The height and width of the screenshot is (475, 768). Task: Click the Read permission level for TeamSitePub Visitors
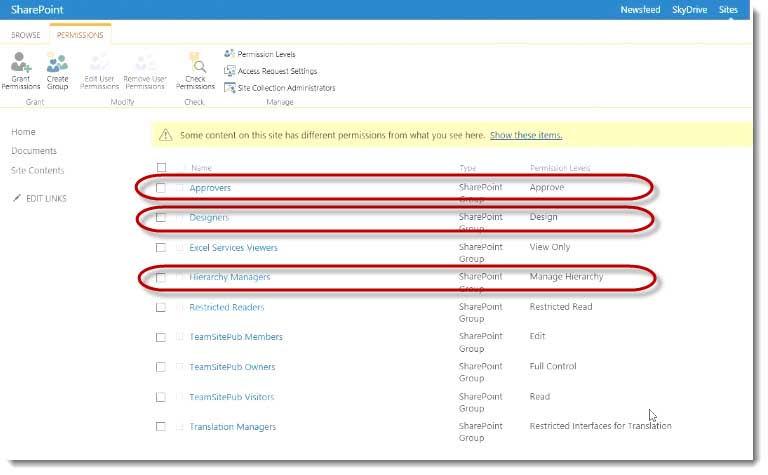pyautogui.click(x=540, y=397)
